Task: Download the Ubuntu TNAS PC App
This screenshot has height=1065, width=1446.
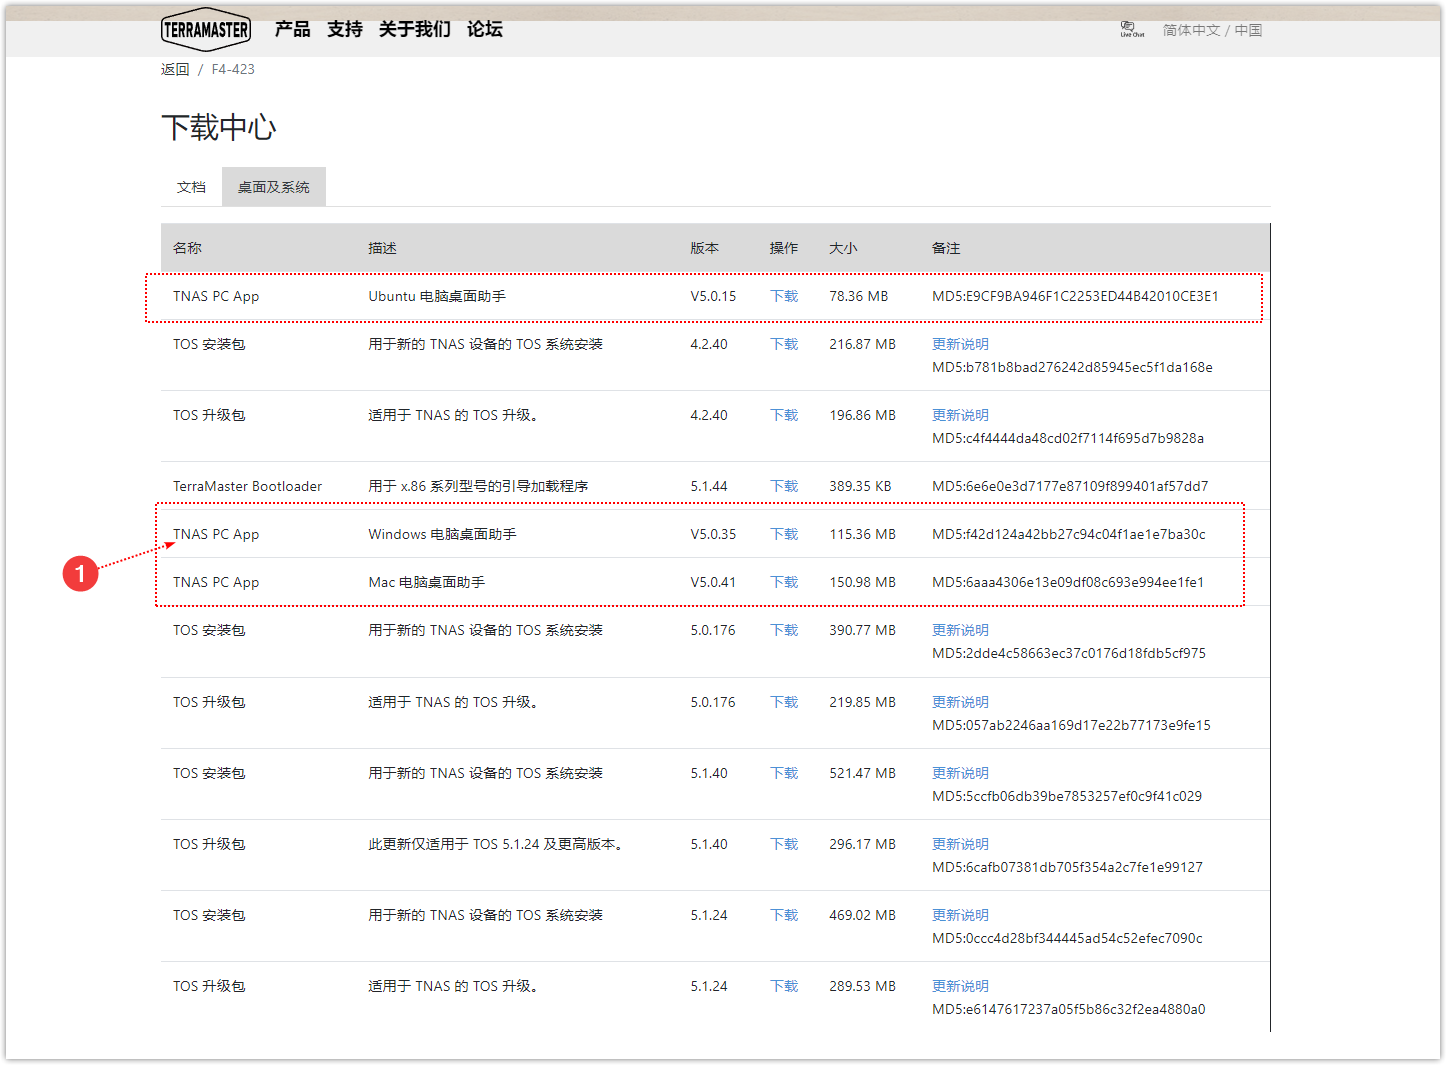Action: click(x=784, y=296)
